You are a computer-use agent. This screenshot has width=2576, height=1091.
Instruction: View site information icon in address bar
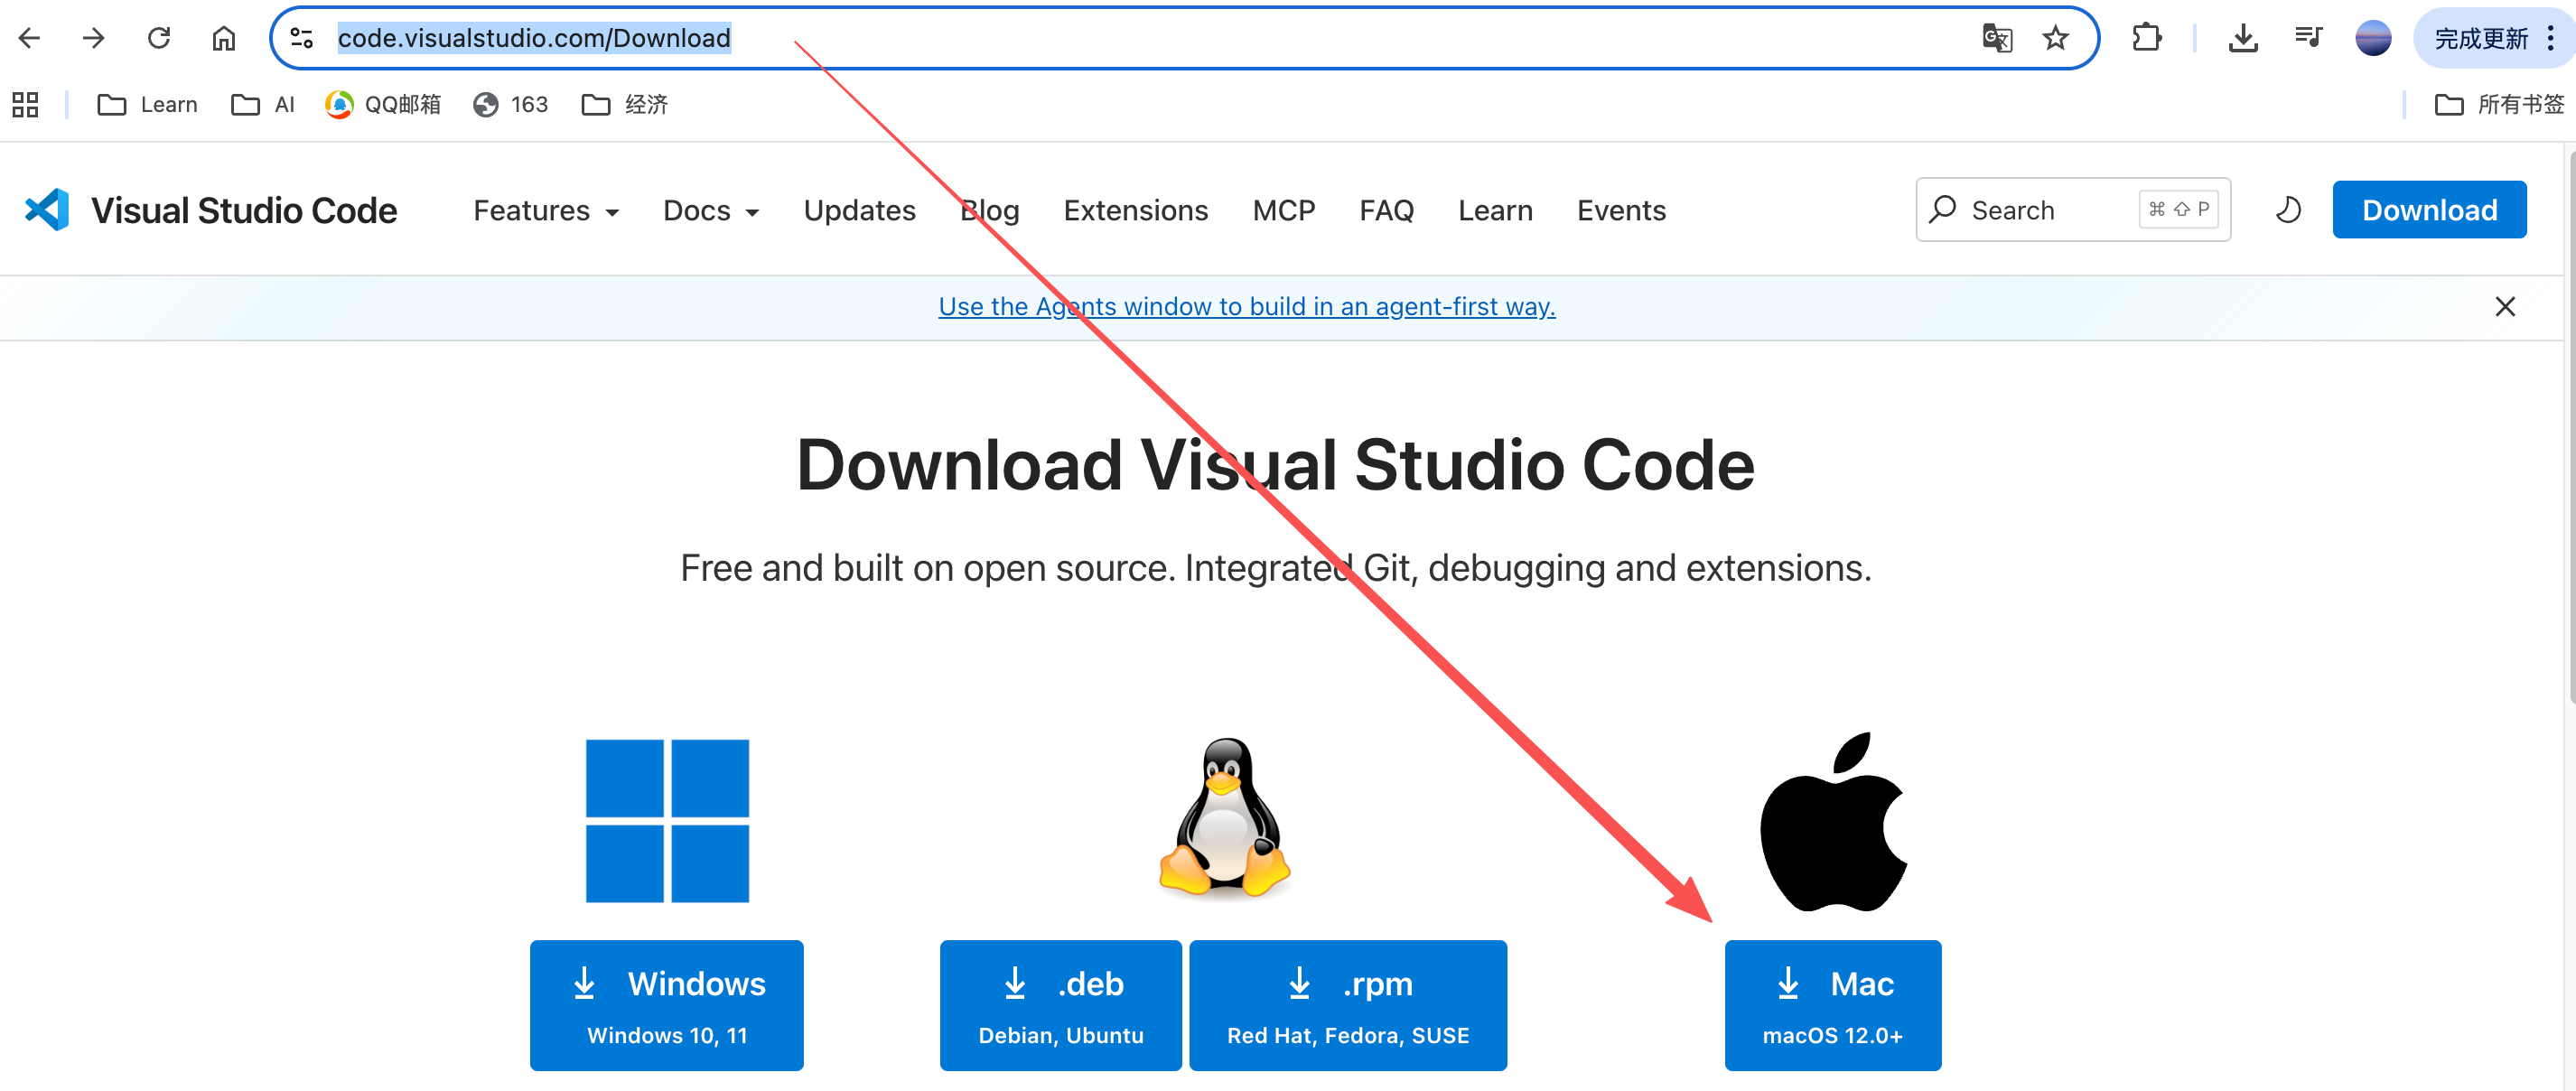[x=302, y=38]
